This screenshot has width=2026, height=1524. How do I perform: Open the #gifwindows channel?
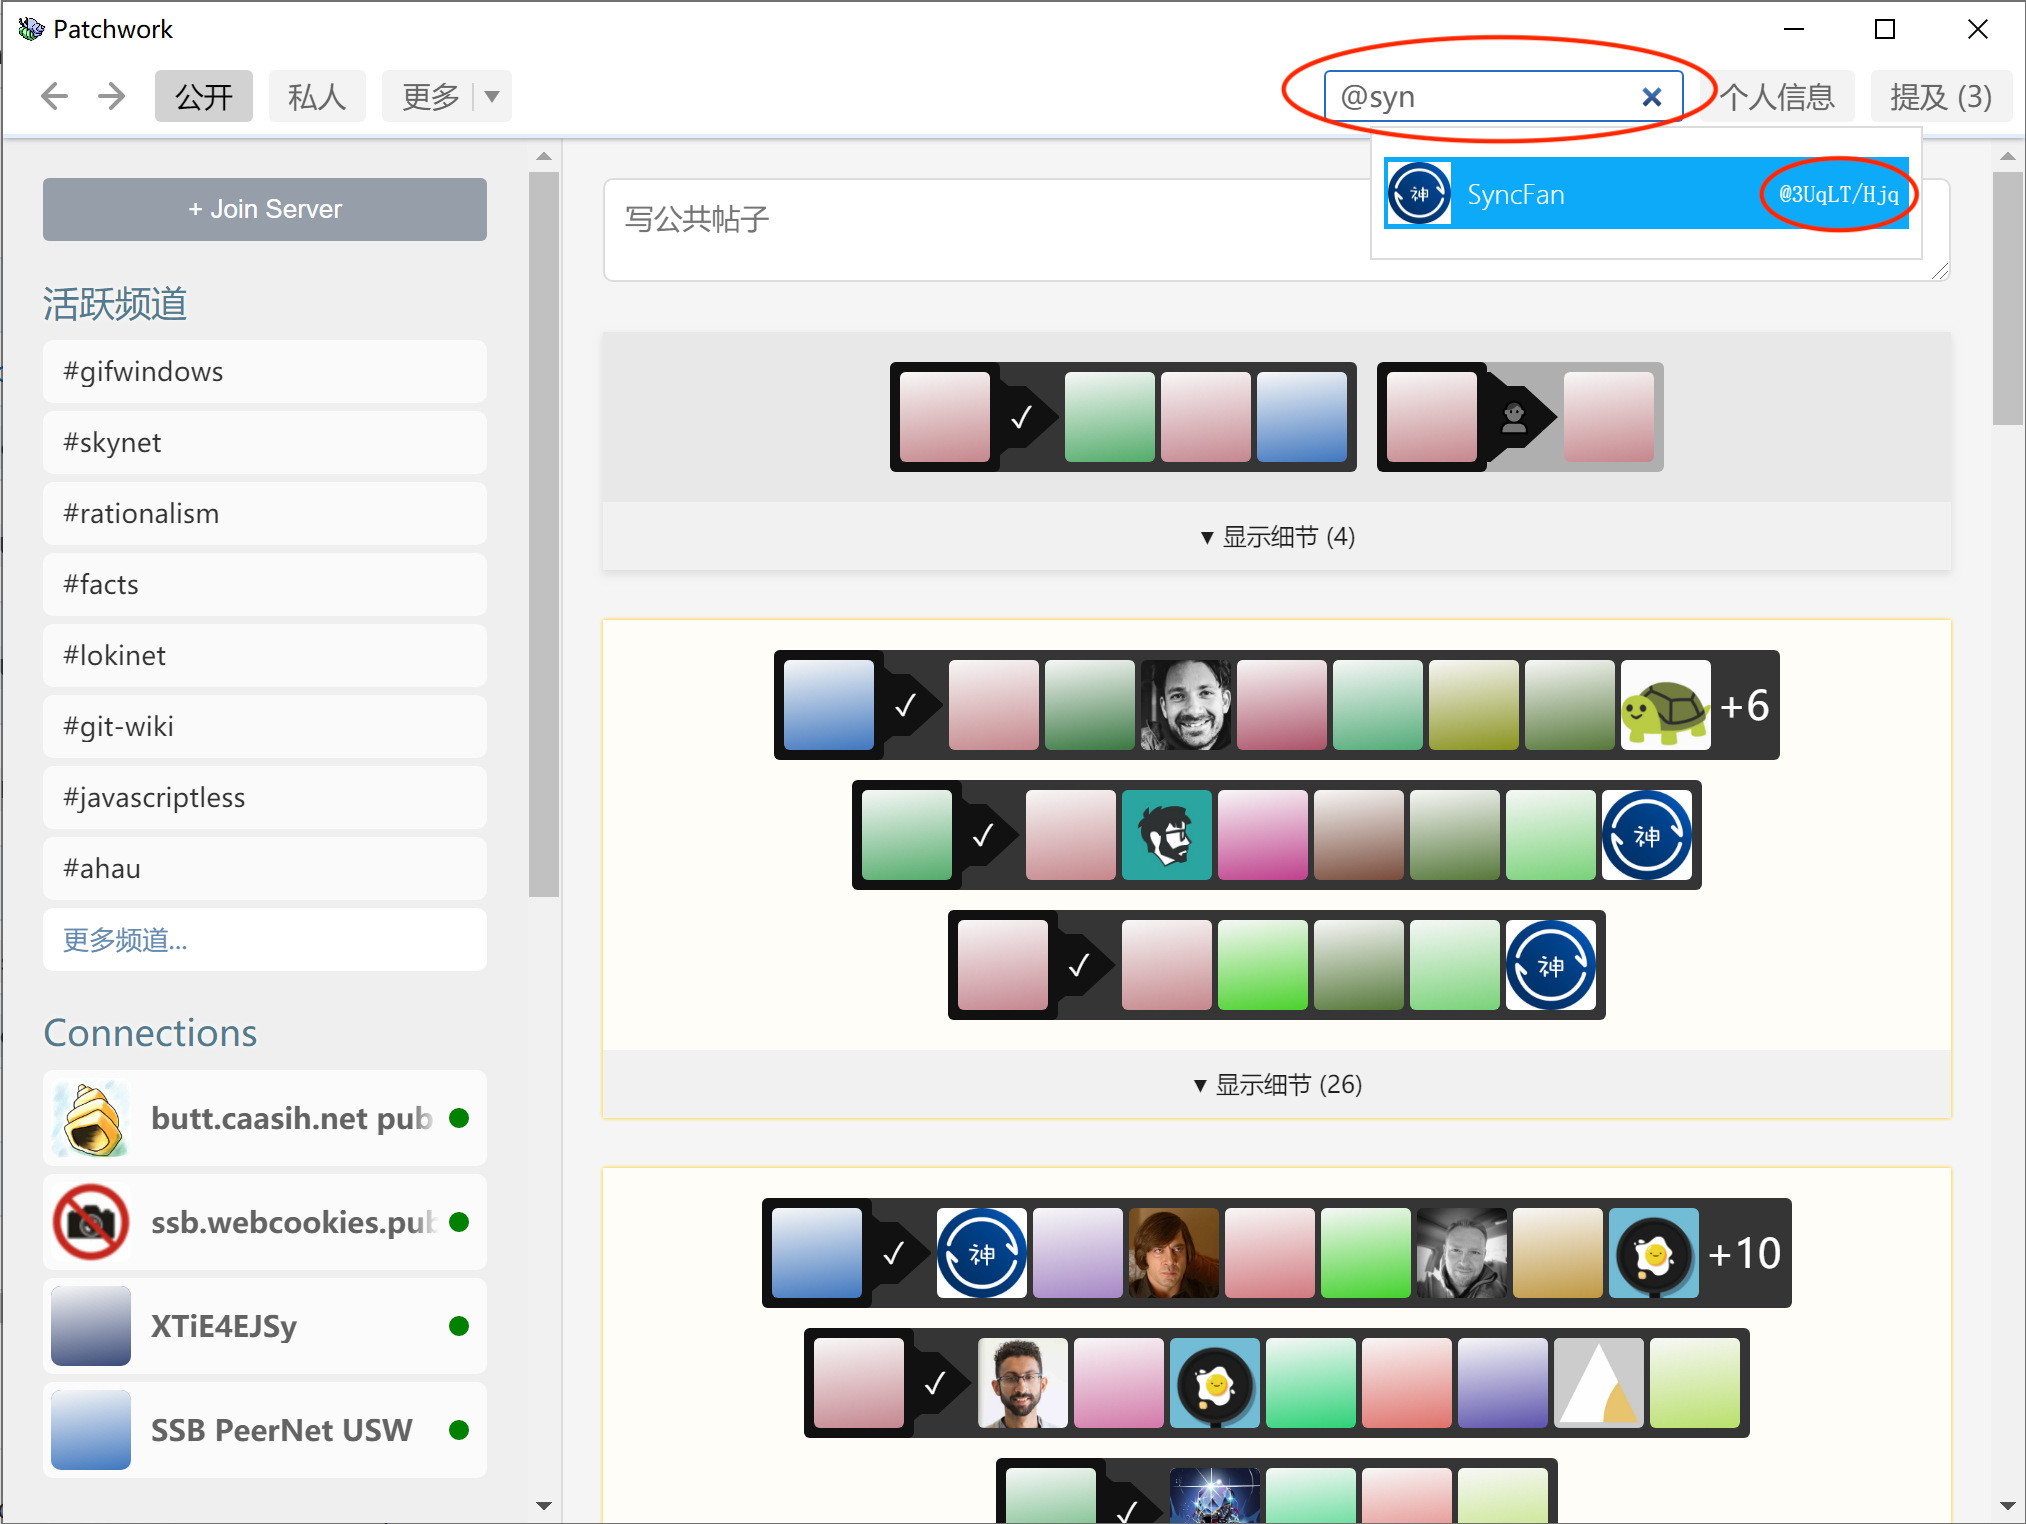pyautogui.click(x=265, y=371)
